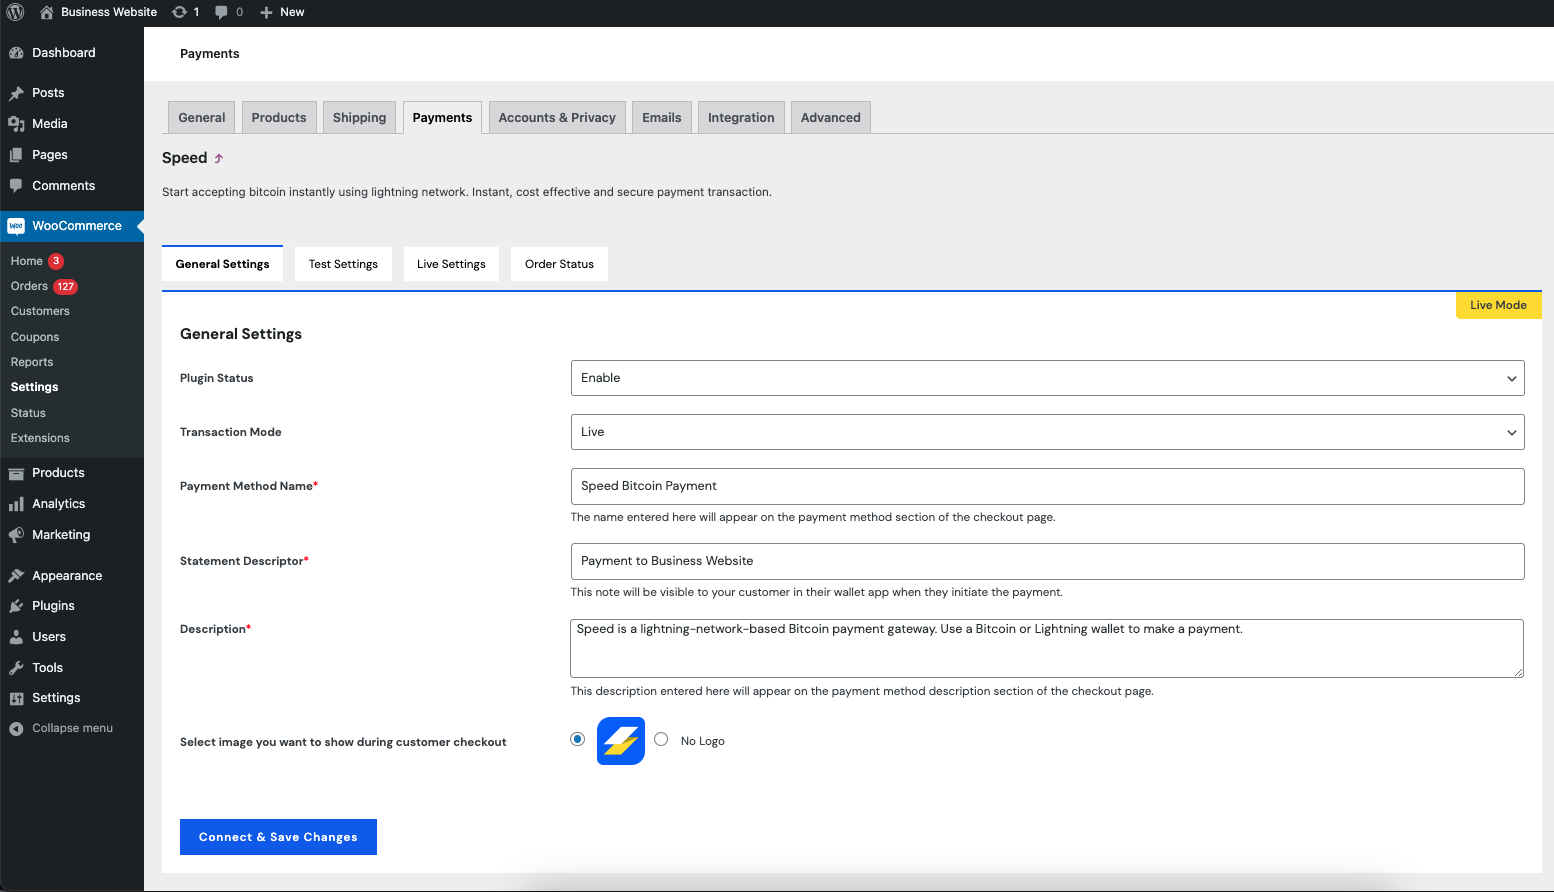Open the General tab of WooCommerce settings
The image size is (1554, 892).
tap(202, 117)
